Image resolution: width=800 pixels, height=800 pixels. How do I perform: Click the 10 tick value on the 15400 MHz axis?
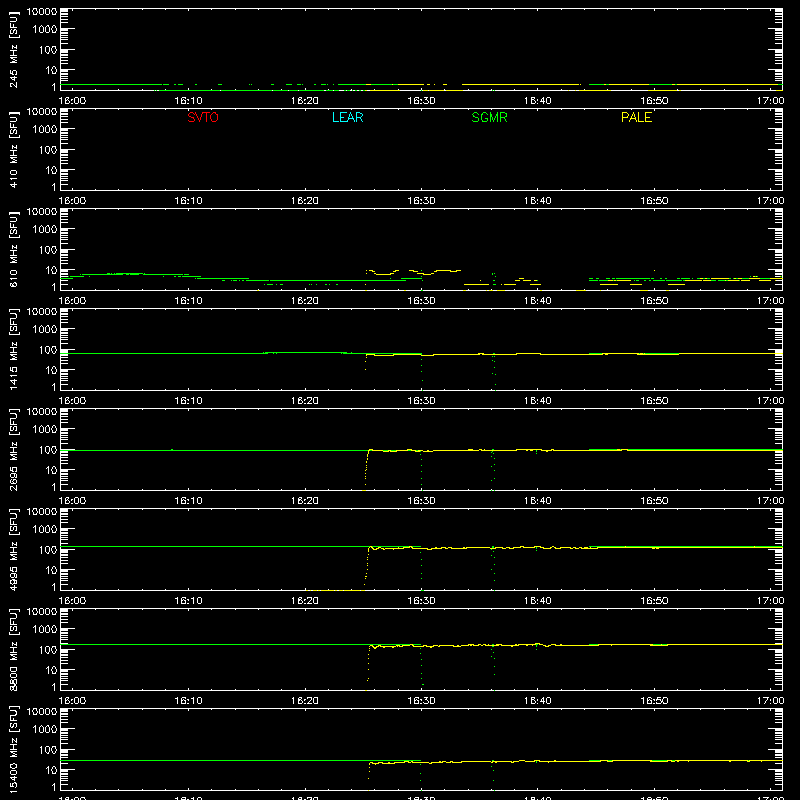click(51, 770)
